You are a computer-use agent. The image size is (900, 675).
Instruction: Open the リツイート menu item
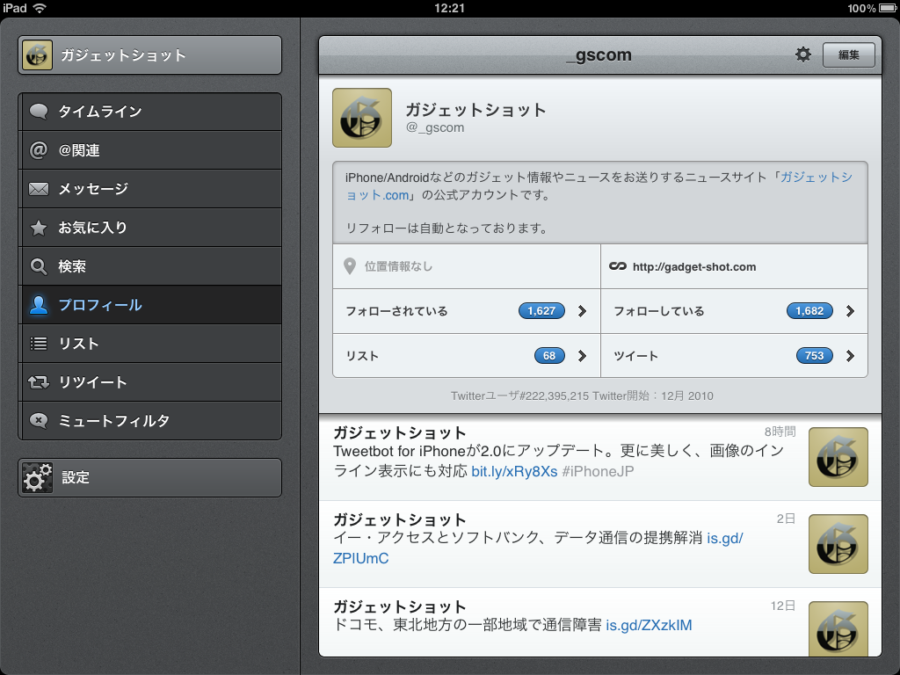point(150,382)
